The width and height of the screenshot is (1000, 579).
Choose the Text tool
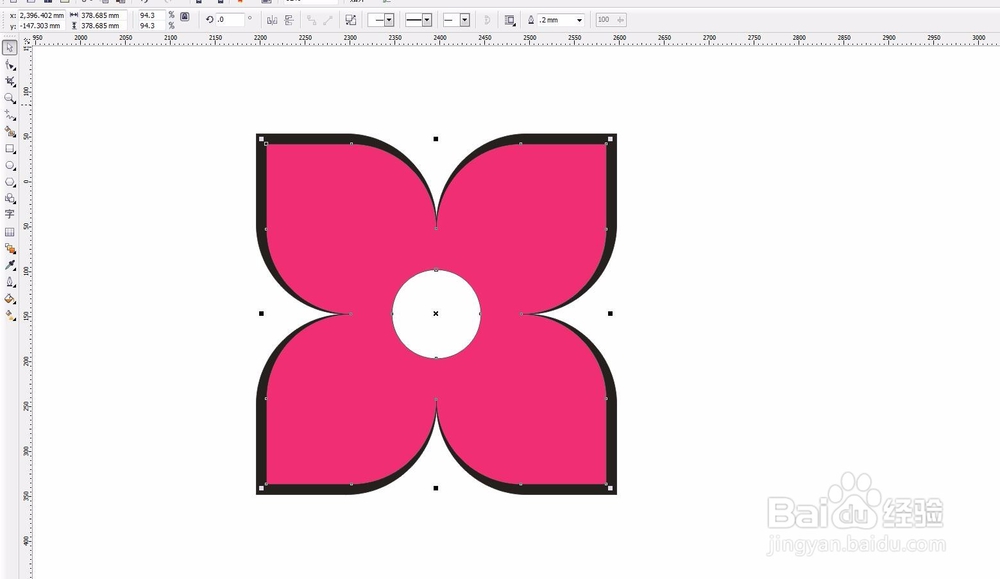pos(10,214)
